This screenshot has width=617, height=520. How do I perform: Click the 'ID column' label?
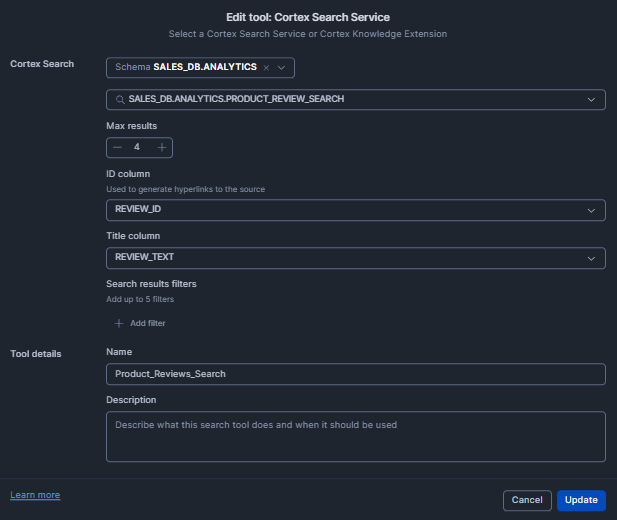(x=128, y=174)
